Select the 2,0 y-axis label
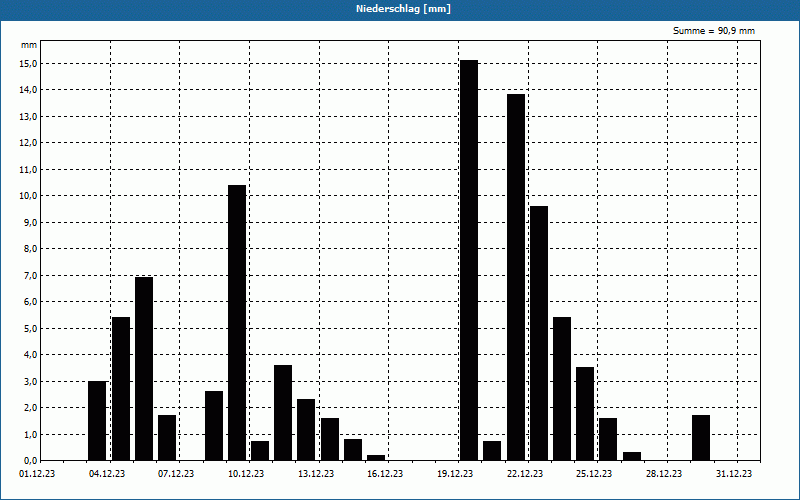The height and width of the screenshot is (500, 800). pos(29,408)
